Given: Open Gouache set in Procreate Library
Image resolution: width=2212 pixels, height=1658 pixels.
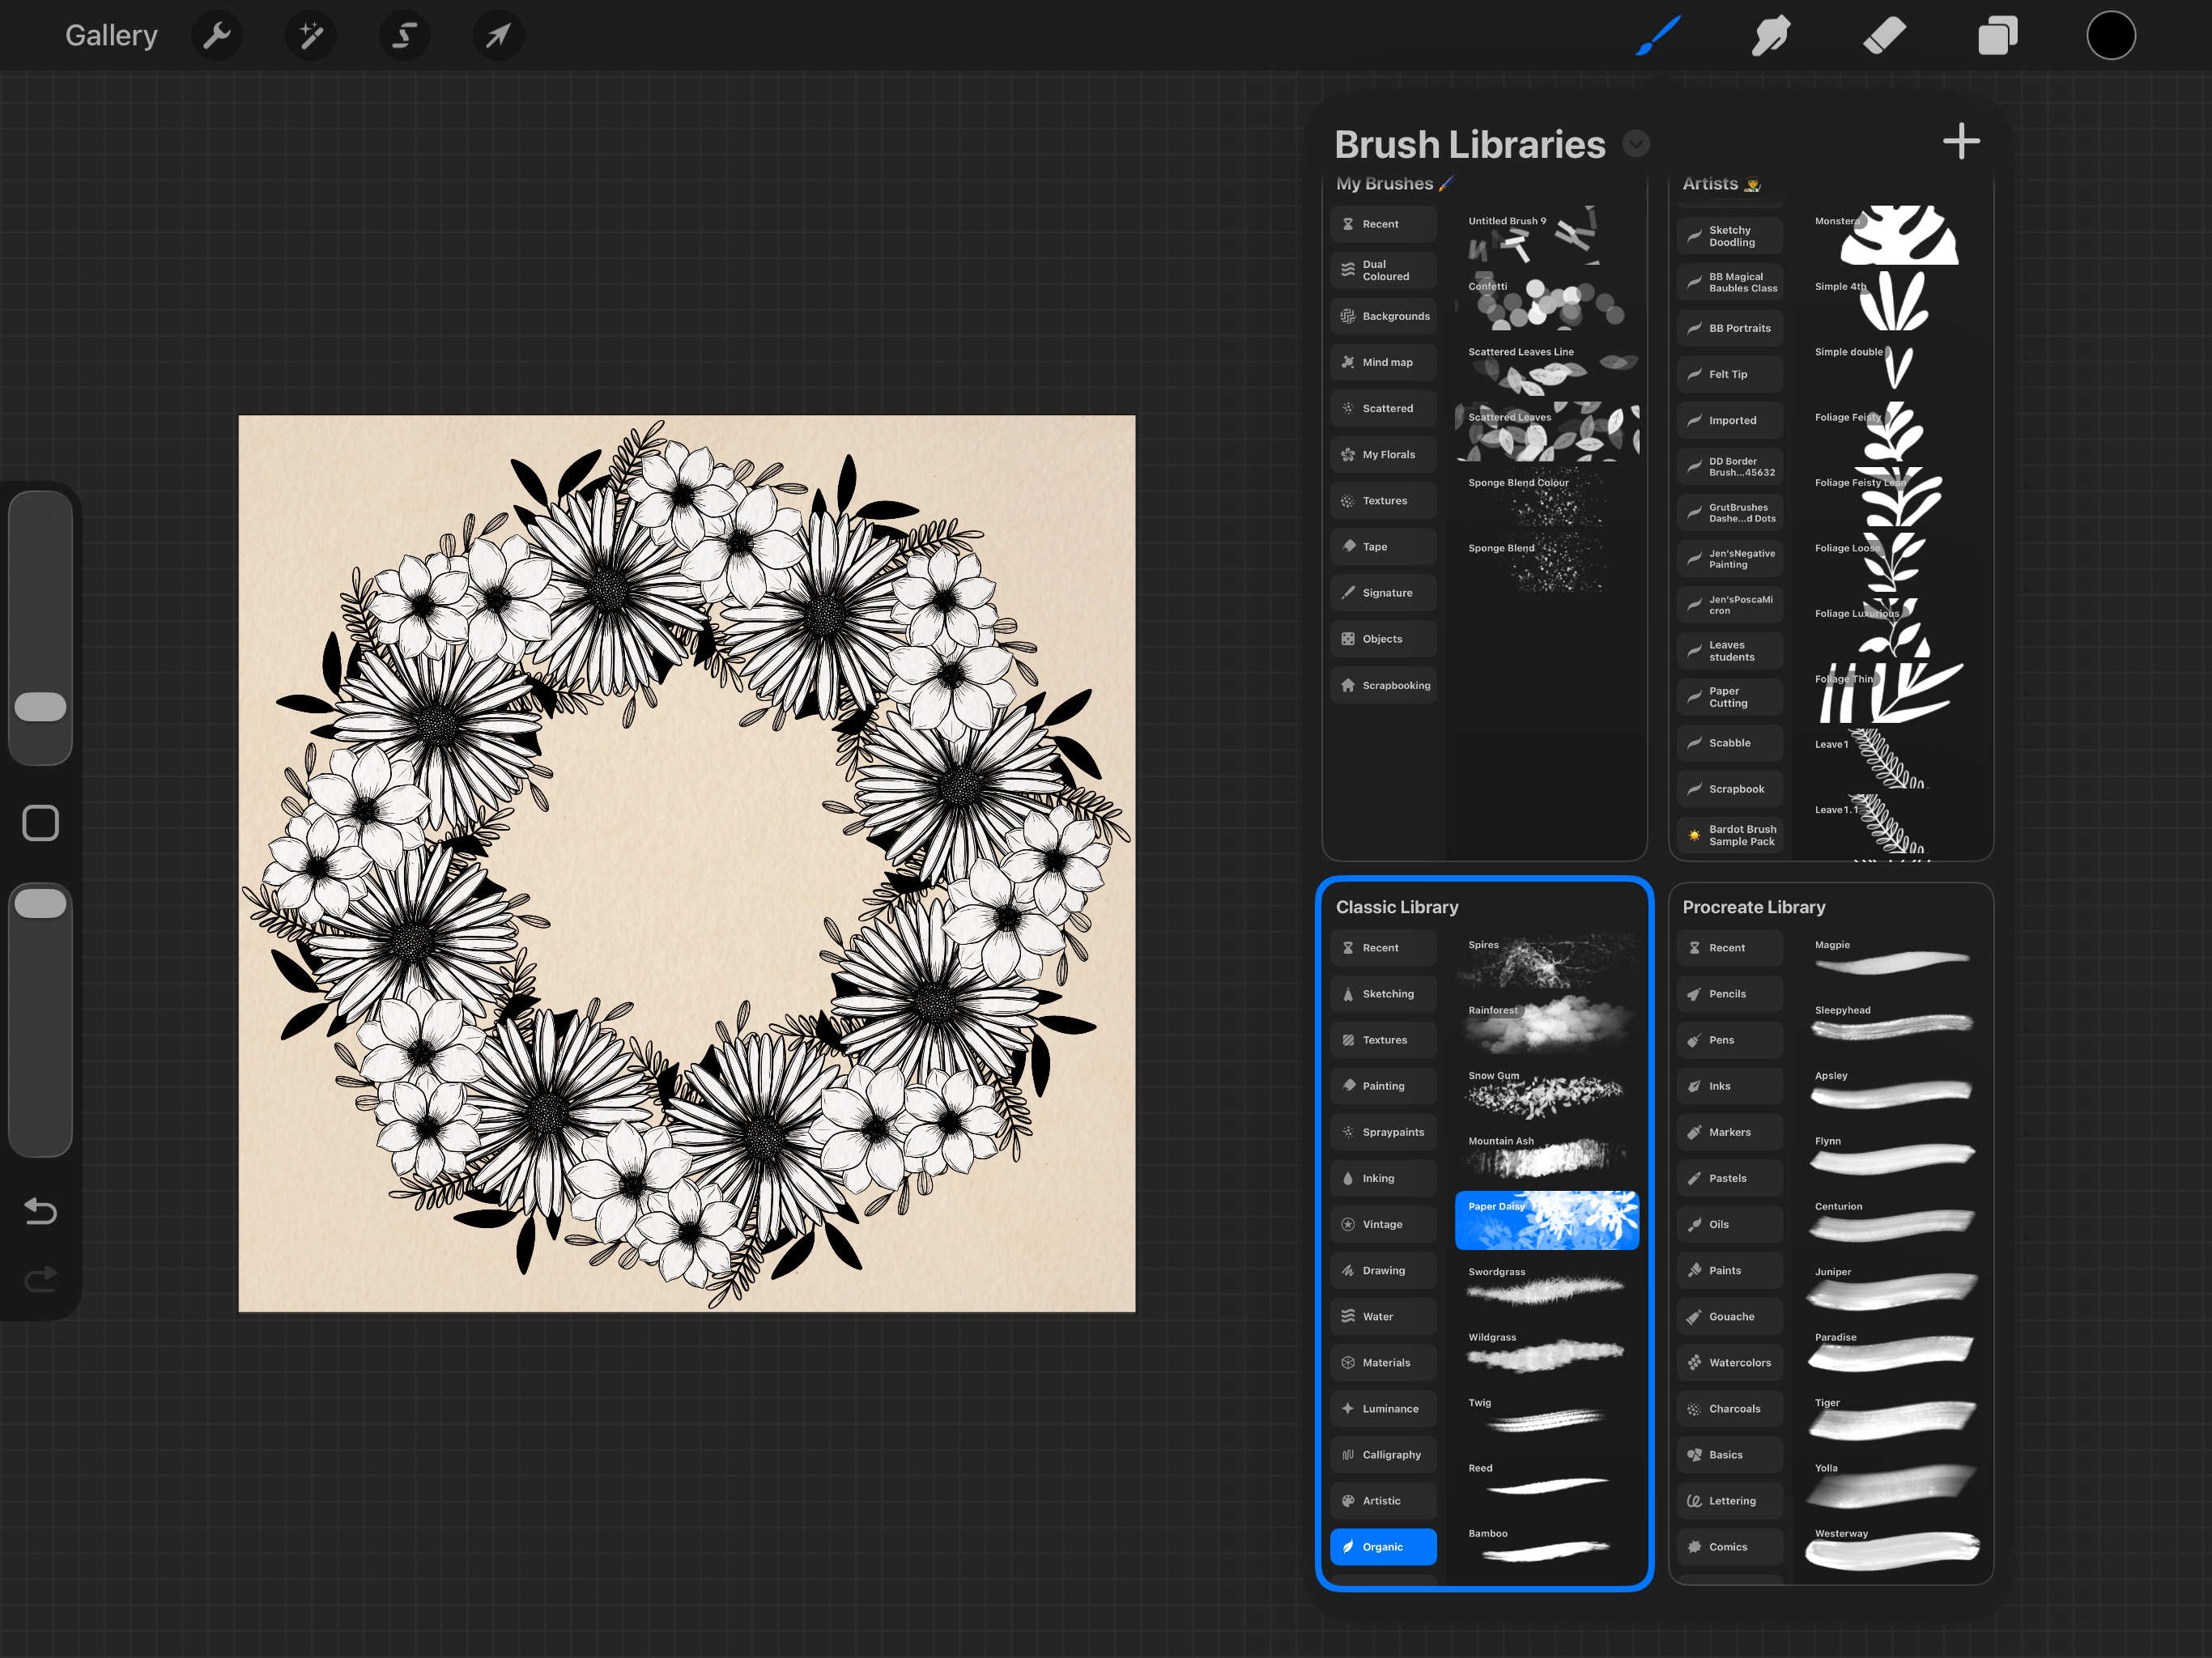Looking at the screenshot, I should point(1730,1316).
